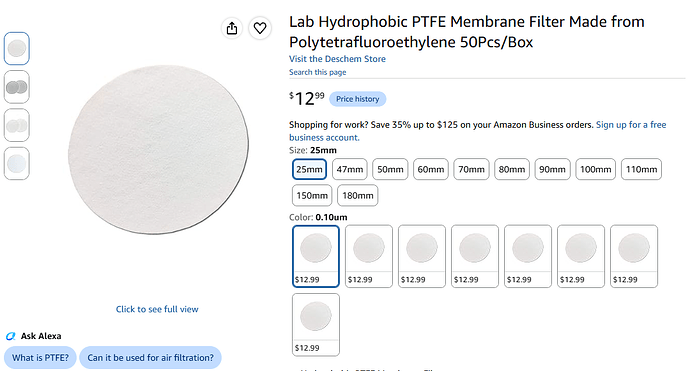Ask Alexa "What is PTFE?"
The image size is (690, 371).
pos(40,358)
